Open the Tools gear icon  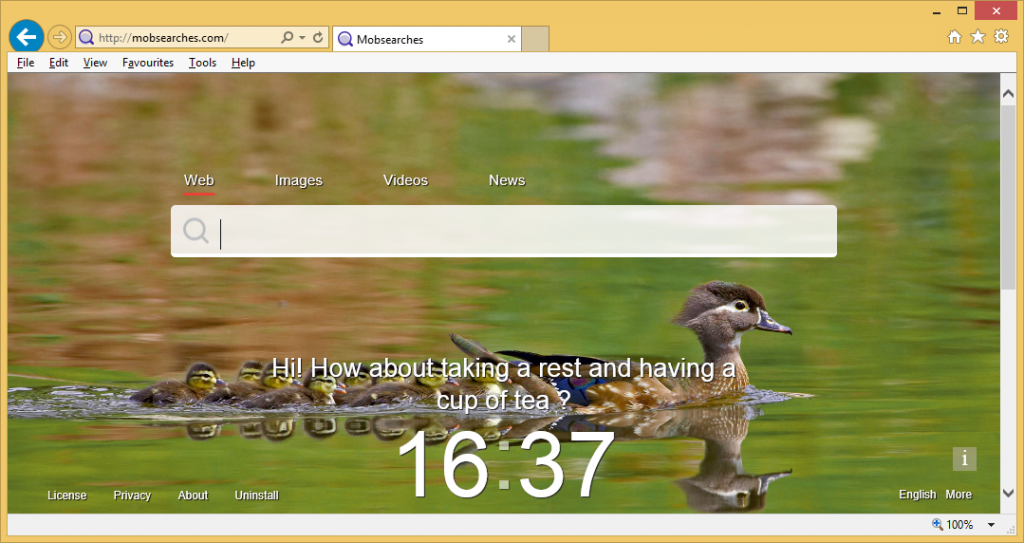tap(1001, 37)
